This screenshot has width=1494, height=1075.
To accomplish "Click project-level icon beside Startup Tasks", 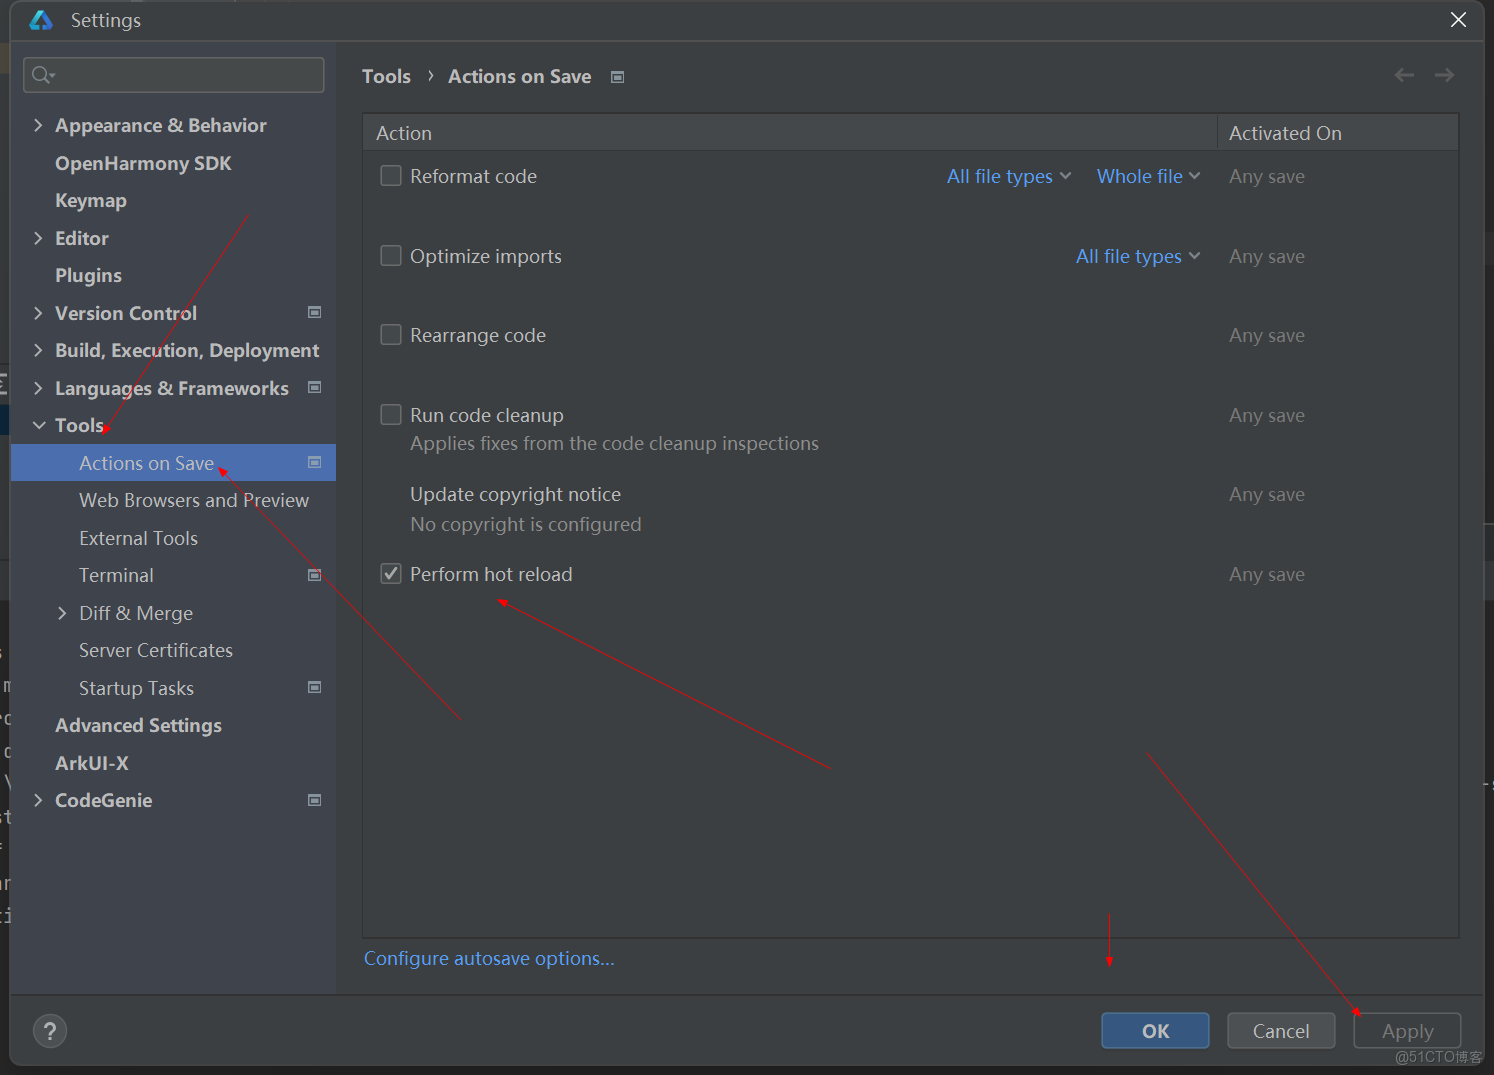I will coord(315,688).
